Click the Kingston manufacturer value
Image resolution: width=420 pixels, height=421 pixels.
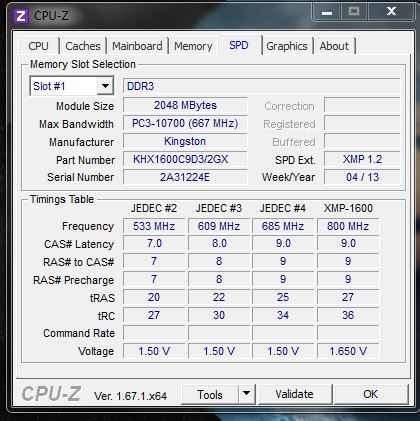click(185, 141)
